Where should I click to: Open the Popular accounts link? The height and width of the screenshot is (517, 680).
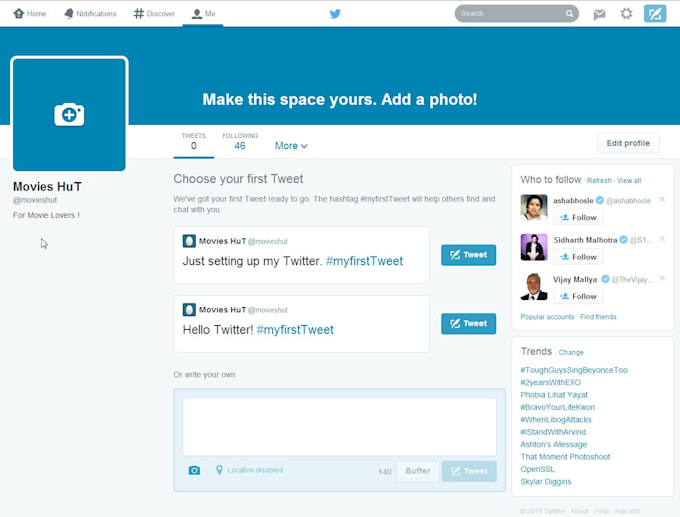pyautogui.click(x=547, y=317)
